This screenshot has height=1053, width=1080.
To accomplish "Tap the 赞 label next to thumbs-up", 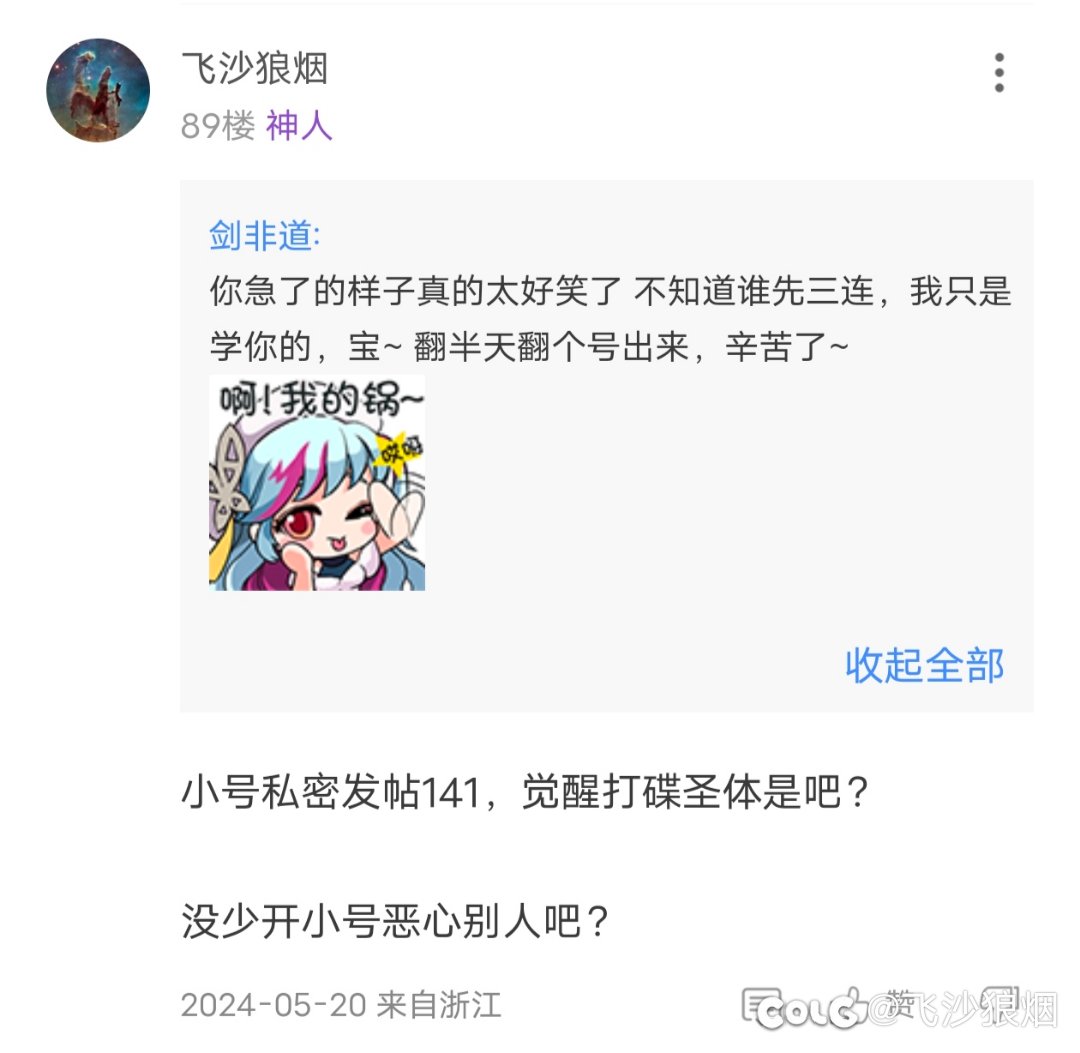I will pyautogui.click(x=900, y=1003).
